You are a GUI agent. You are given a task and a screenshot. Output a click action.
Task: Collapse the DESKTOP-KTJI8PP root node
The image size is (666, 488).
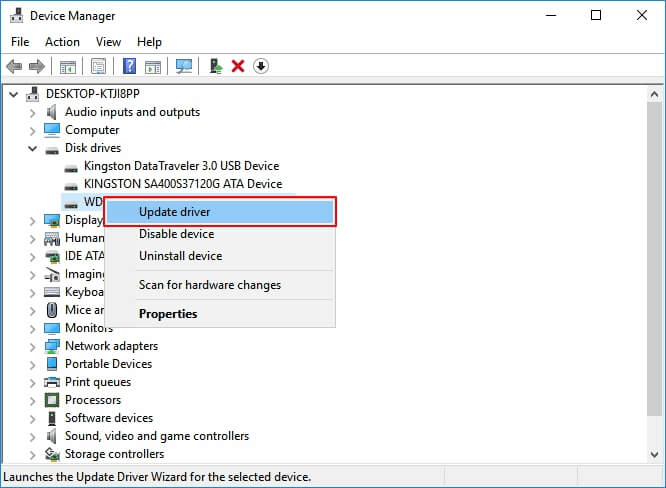(14, 94)
